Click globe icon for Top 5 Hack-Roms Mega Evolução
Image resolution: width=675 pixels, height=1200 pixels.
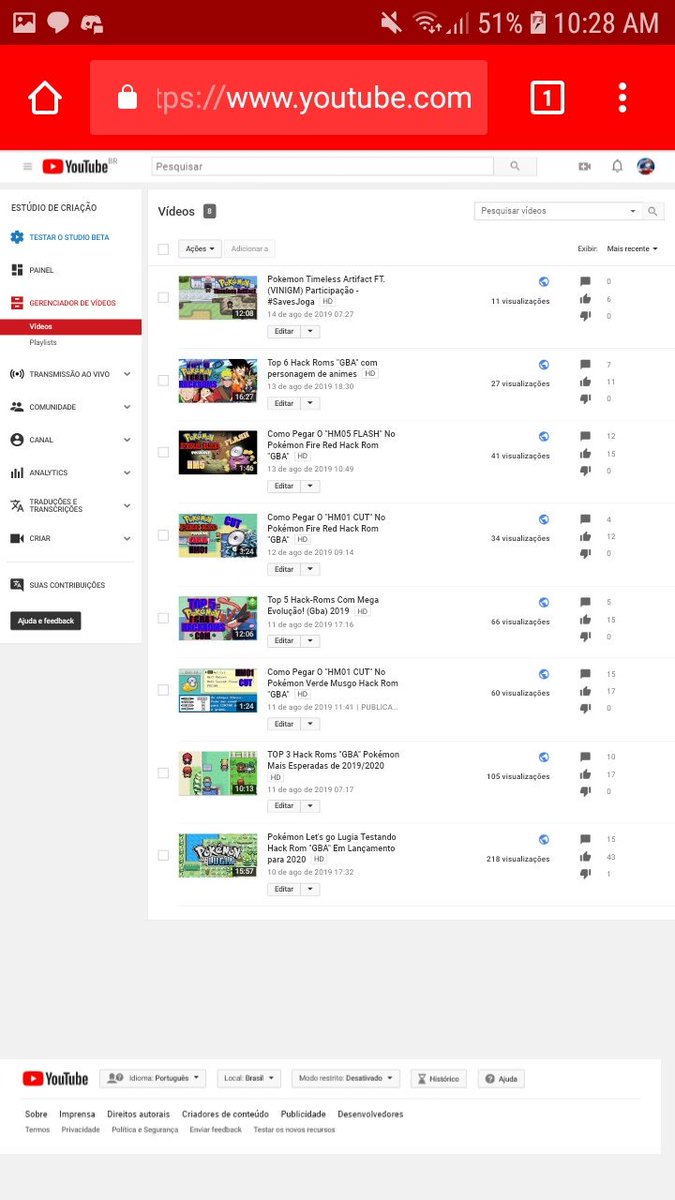pos(544,603)
